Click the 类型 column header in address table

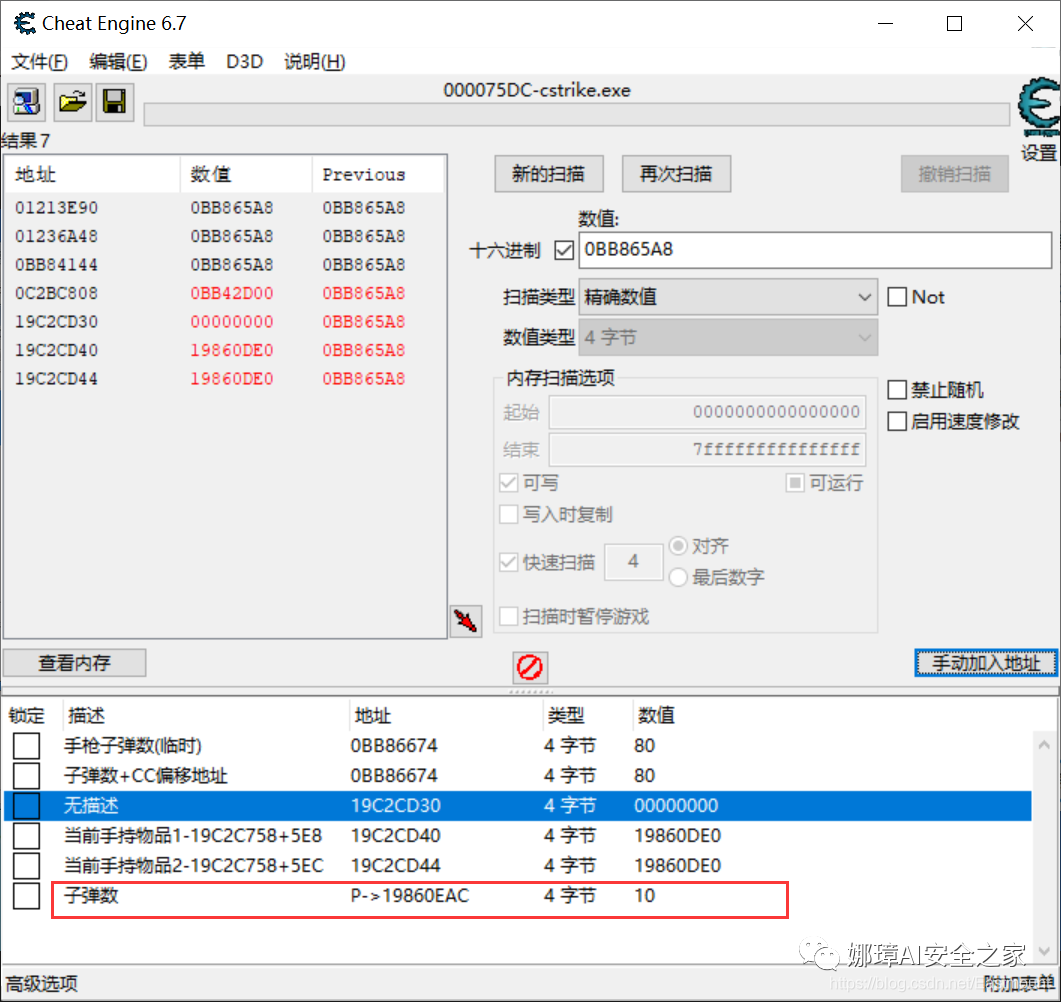pyautogui.click(x=587, y=715)
